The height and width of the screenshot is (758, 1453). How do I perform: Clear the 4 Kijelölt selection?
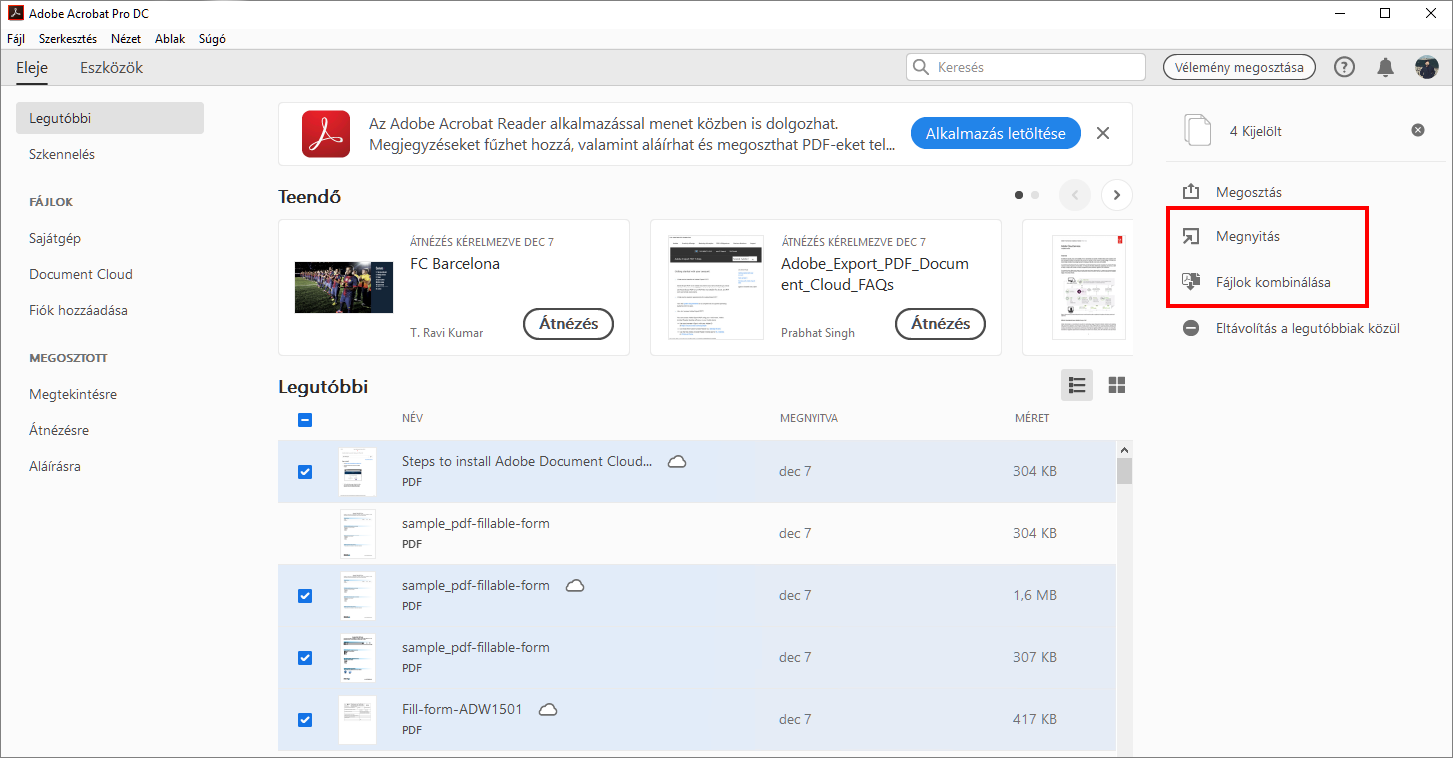point(1418,130)
